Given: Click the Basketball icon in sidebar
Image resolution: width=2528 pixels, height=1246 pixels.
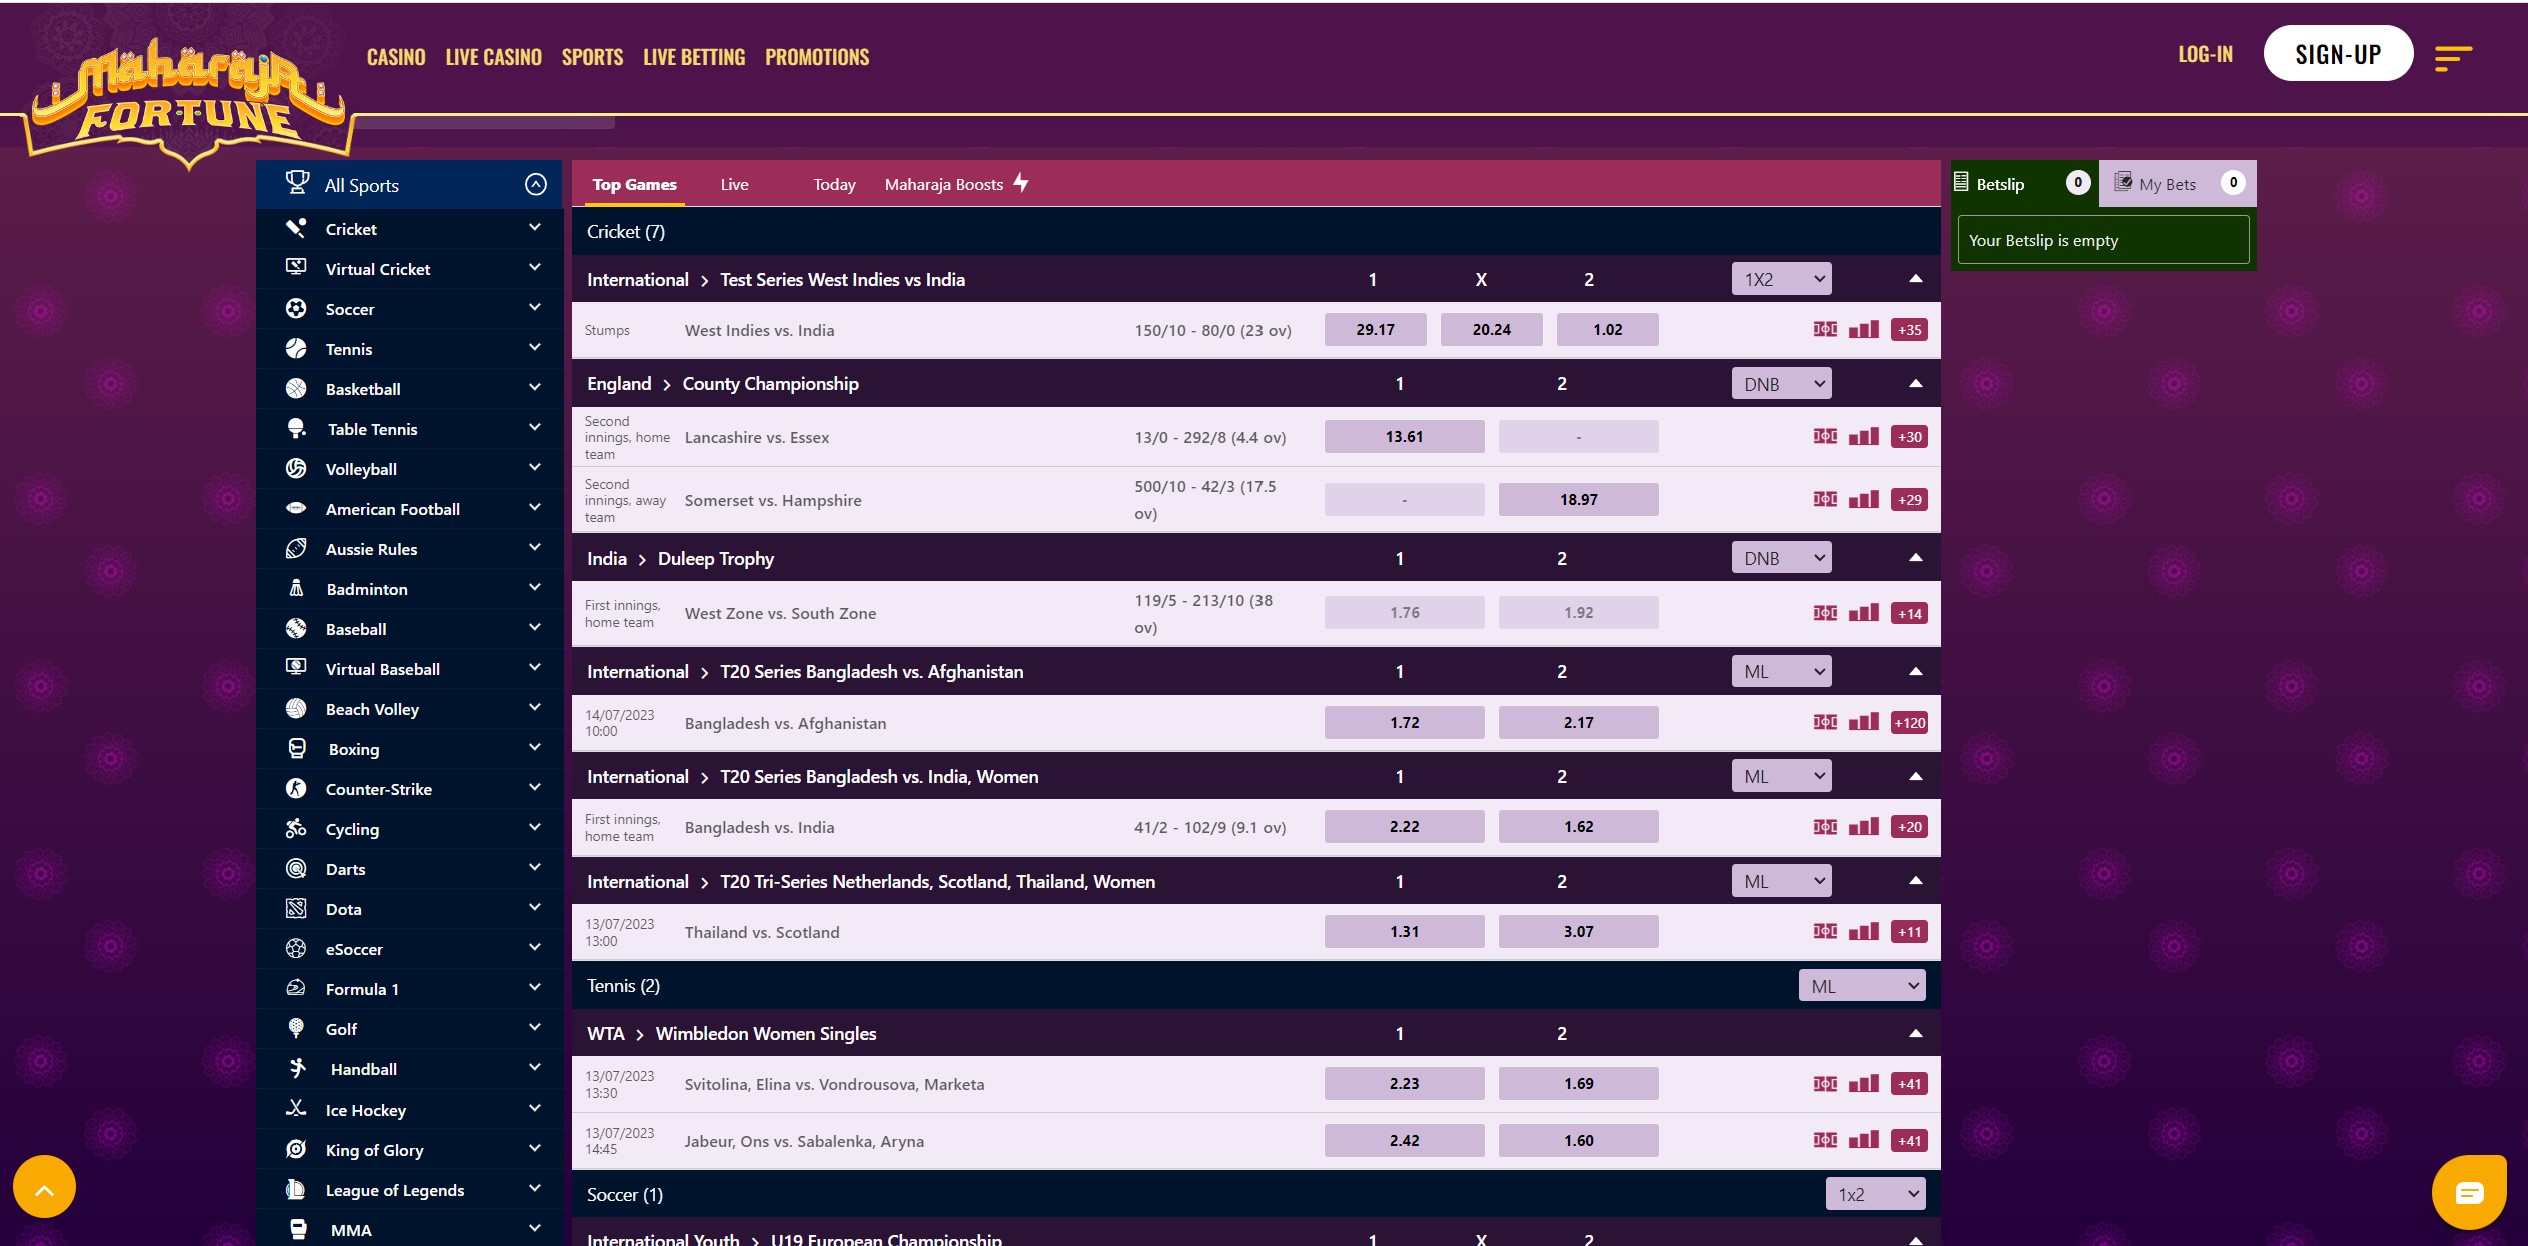Looking at the screenshot, I should [296, 388].
